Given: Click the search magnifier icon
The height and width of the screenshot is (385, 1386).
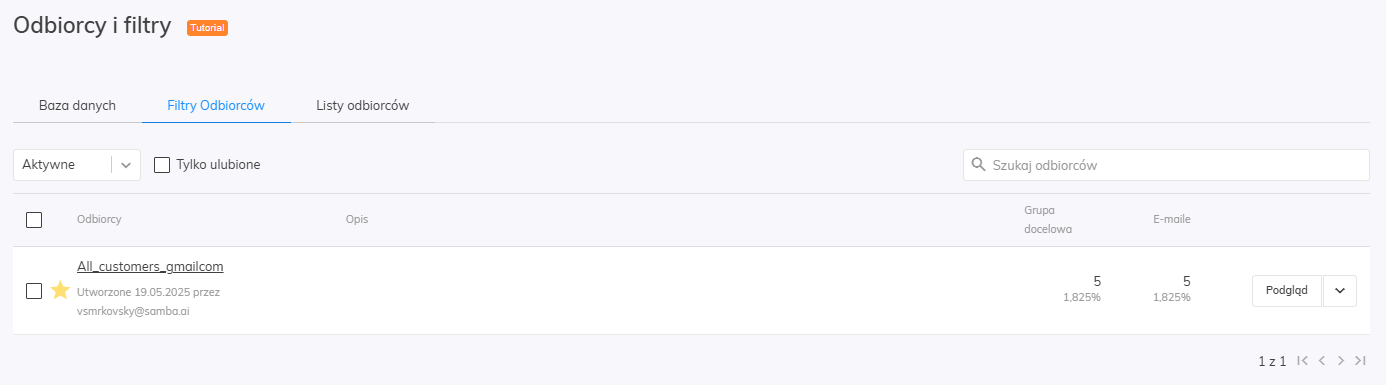Looking at the screenshot, I should tap(979, 165).
